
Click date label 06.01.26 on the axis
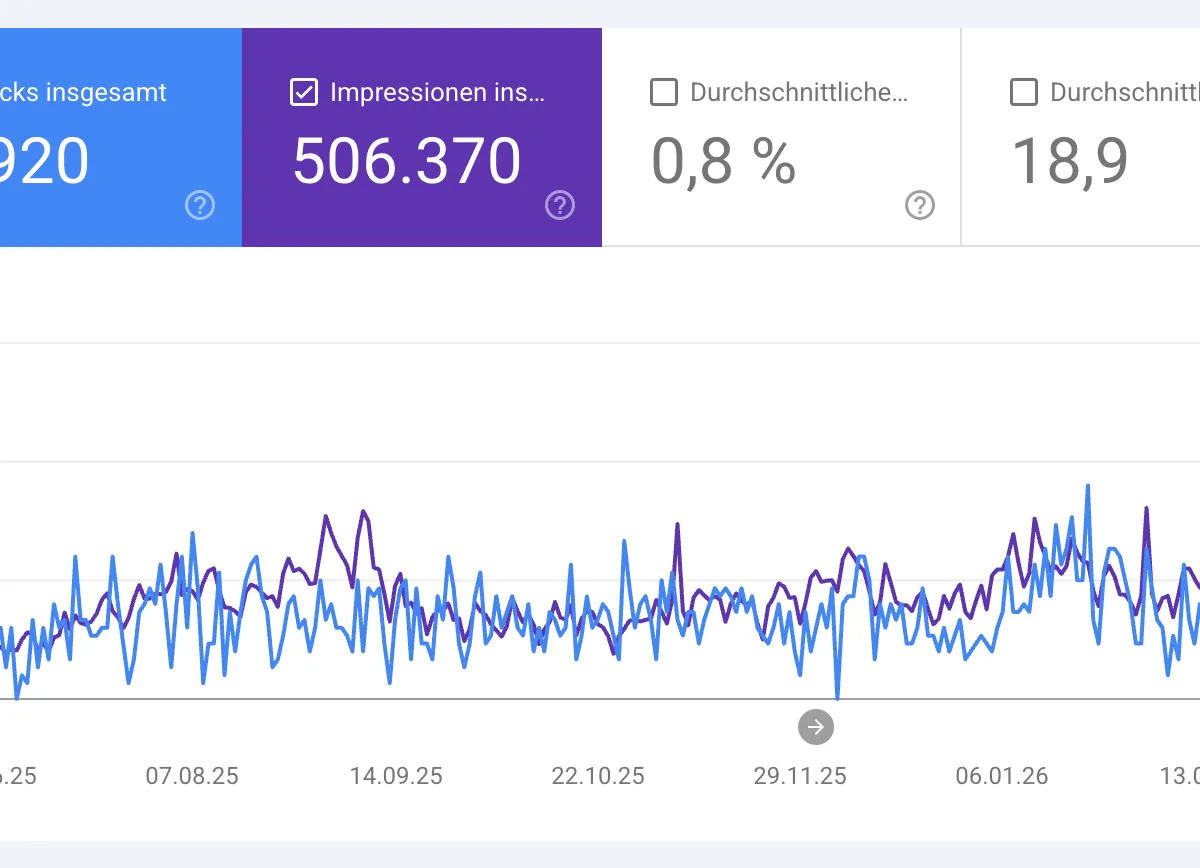click(x=1002, y=776)
